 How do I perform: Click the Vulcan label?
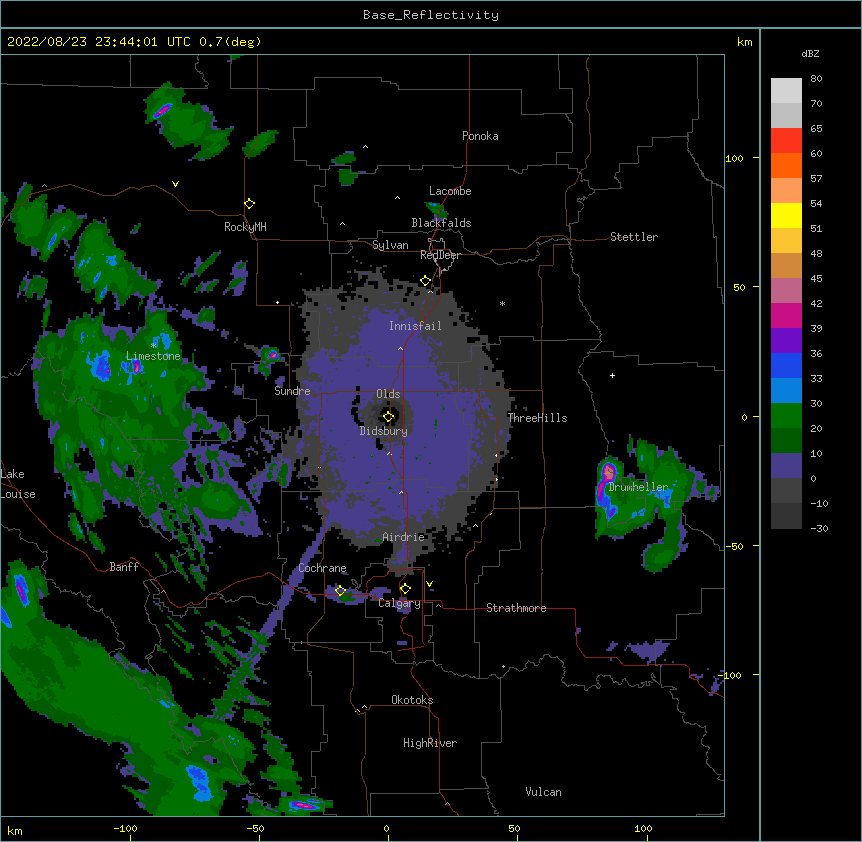[543, 792]
